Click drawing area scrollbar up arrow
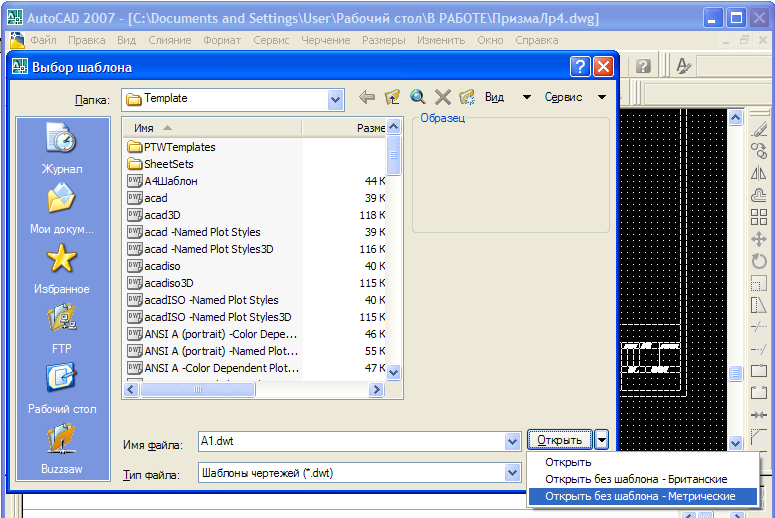This screenshot has height=518, width=775. [x=735, y=118]
